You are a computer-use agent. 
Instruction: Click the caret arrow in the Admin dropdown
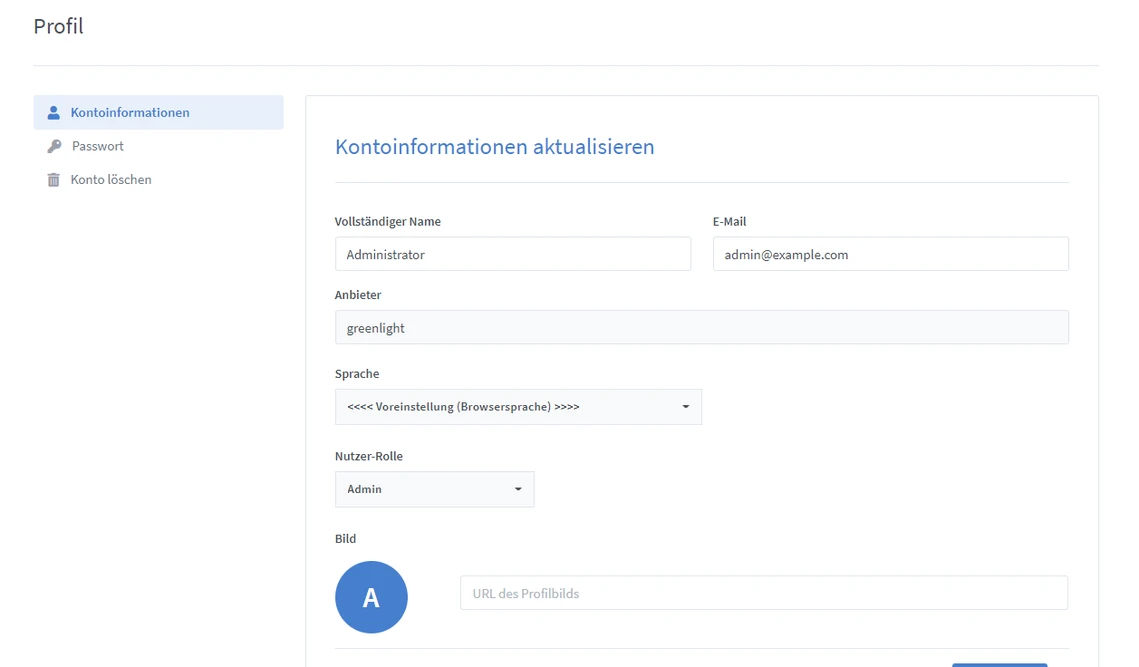518,489
